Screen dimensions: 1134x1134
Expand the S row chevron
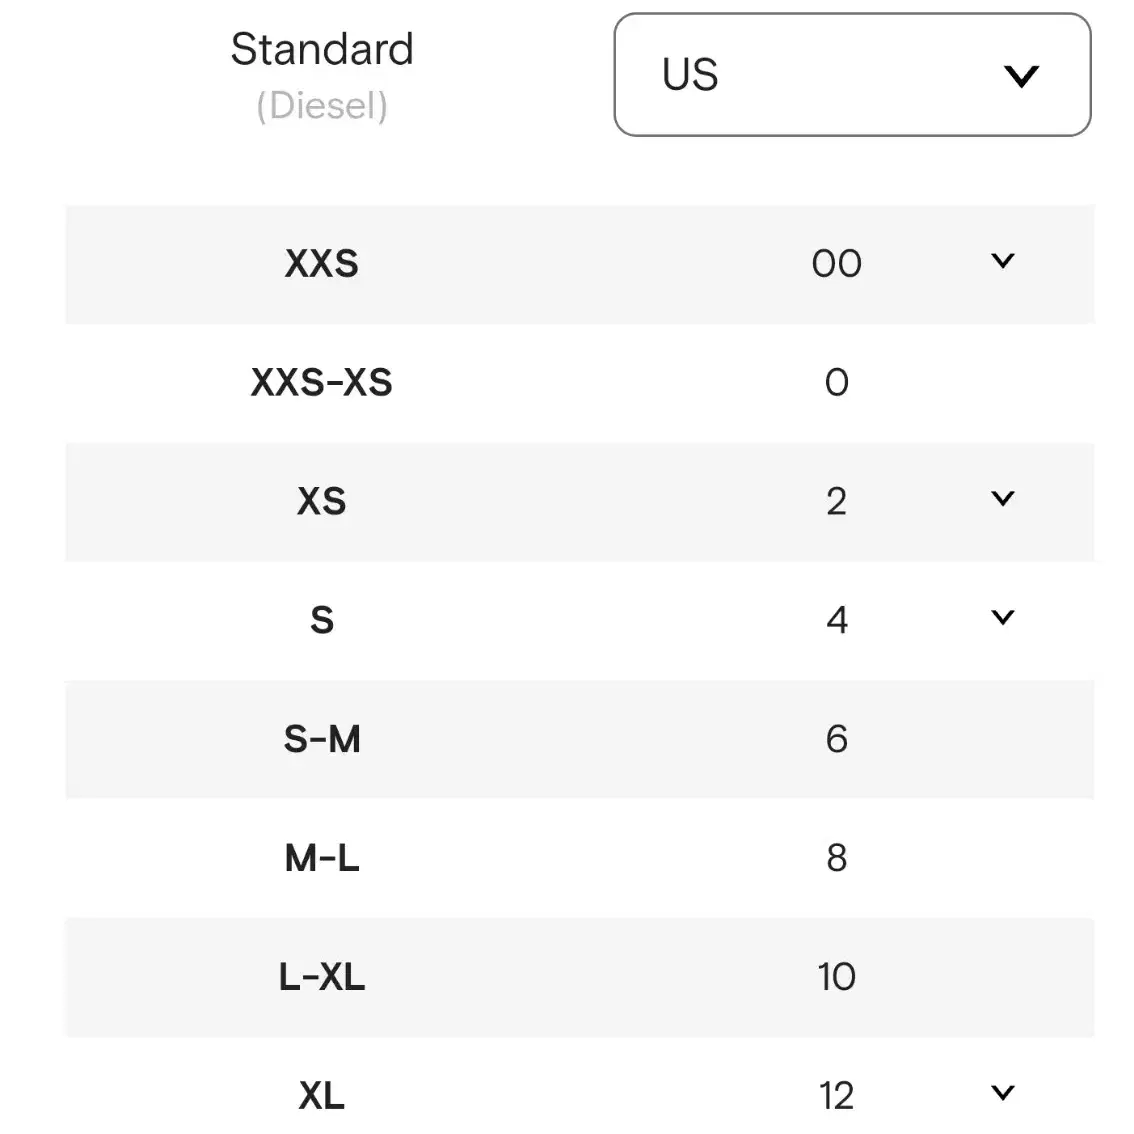(x=1002, y=617)
